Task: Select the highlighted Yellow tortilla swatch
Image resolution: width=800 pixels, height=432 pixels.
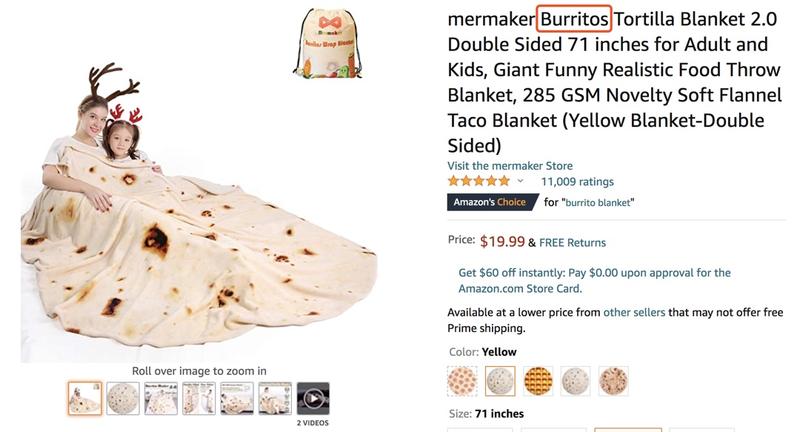Action: (x=499, y=381)
